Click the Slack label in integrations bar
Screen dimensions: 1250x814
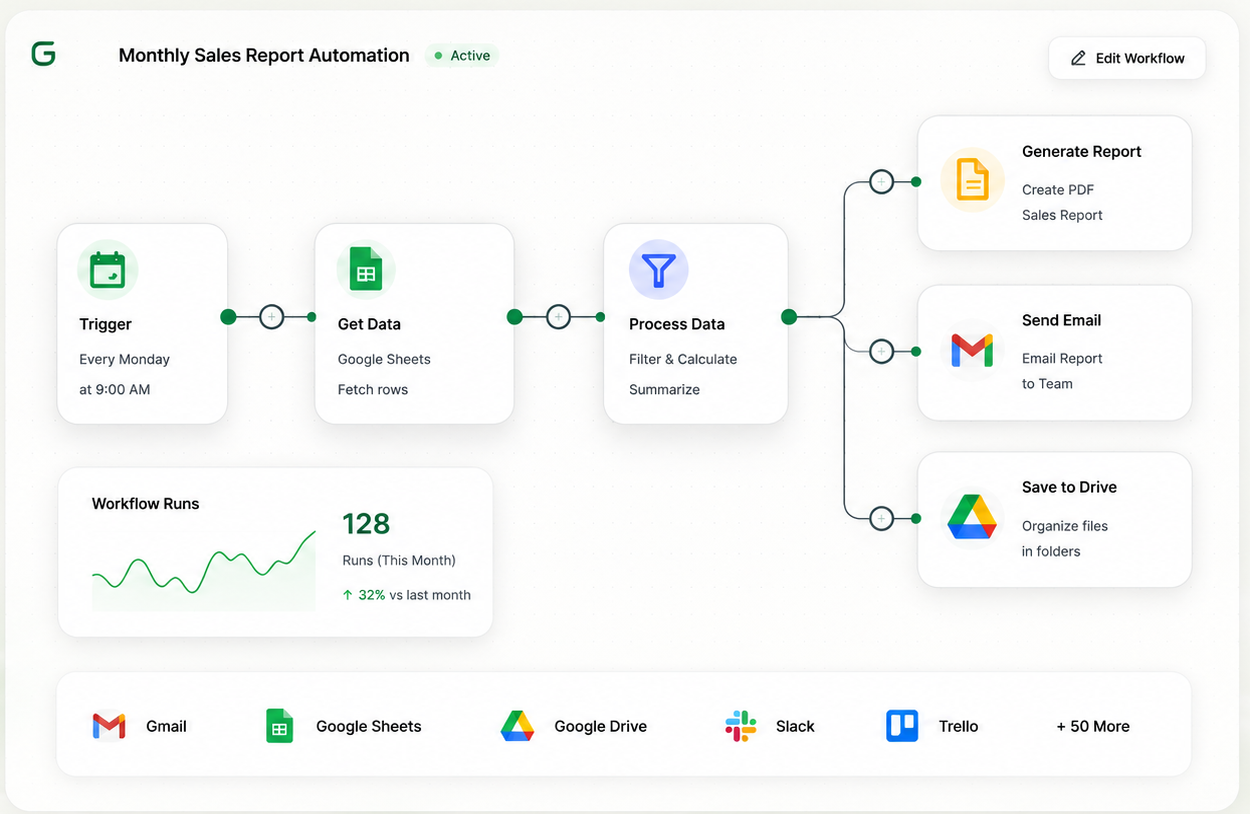pyautogui.click(x=795, y=727)
